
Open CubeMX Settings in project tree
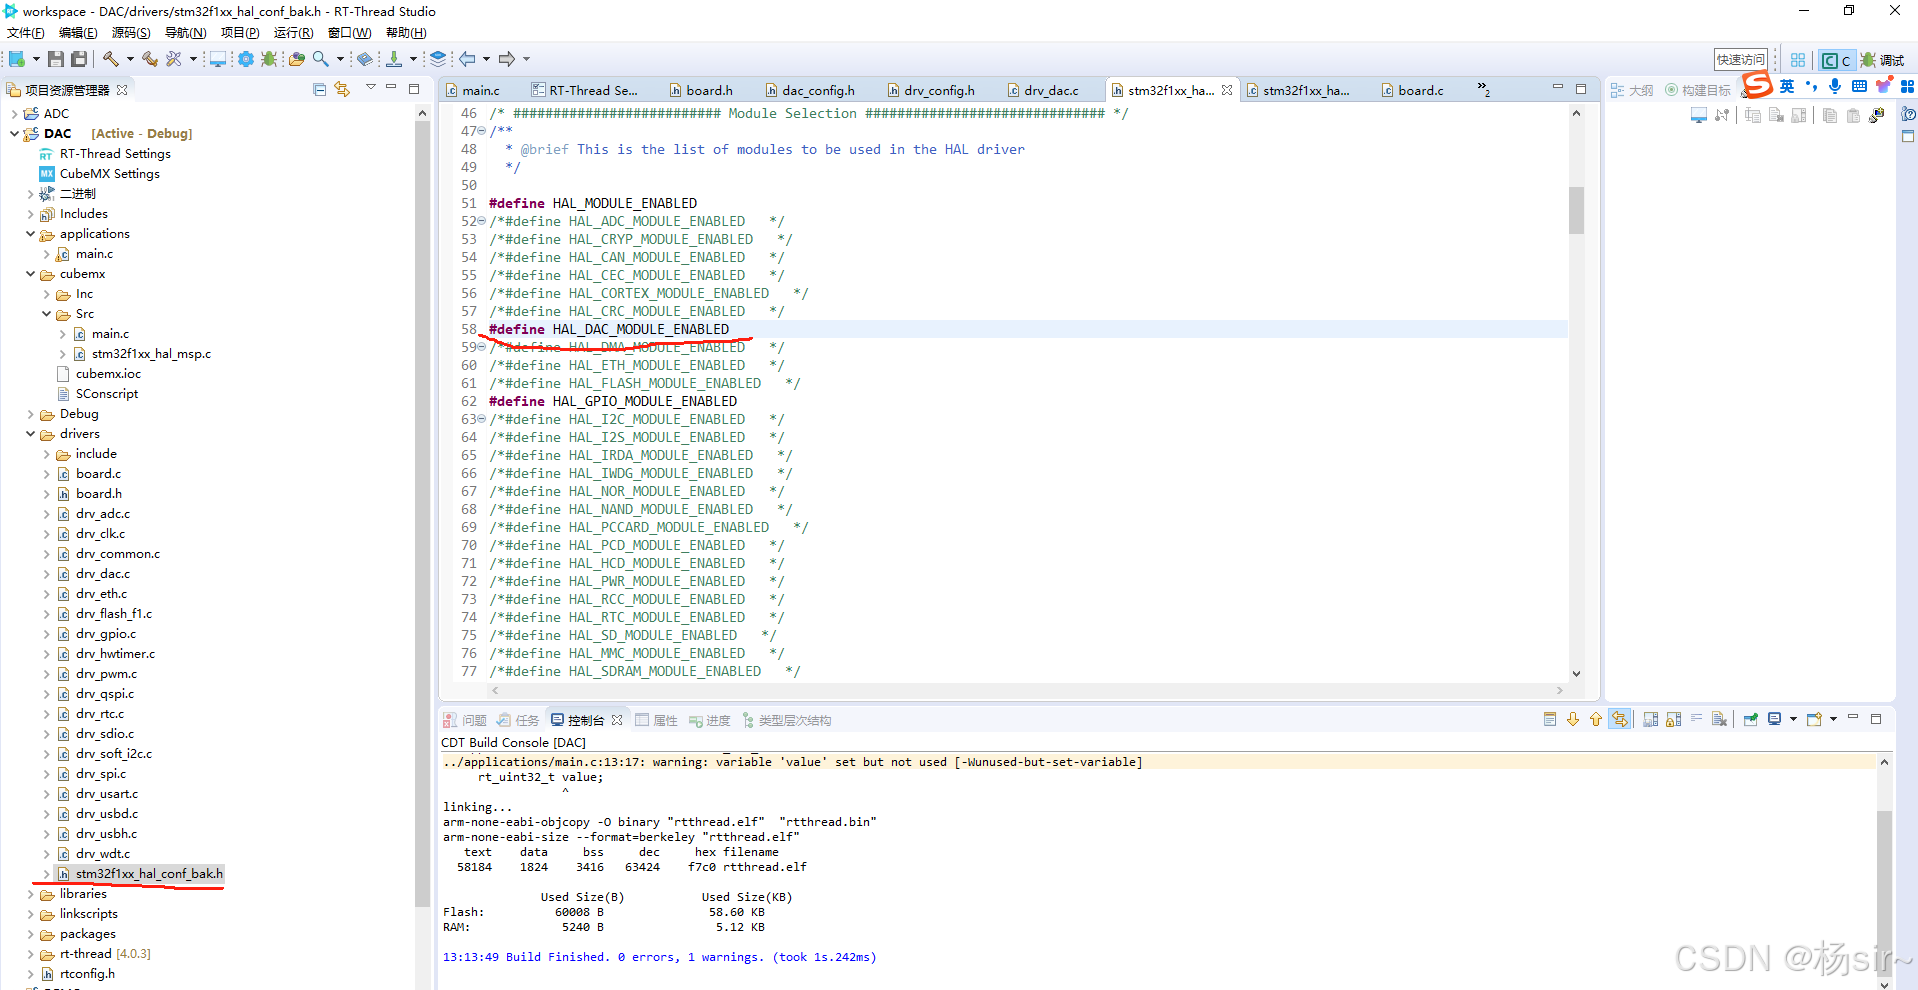pos(109,174)
